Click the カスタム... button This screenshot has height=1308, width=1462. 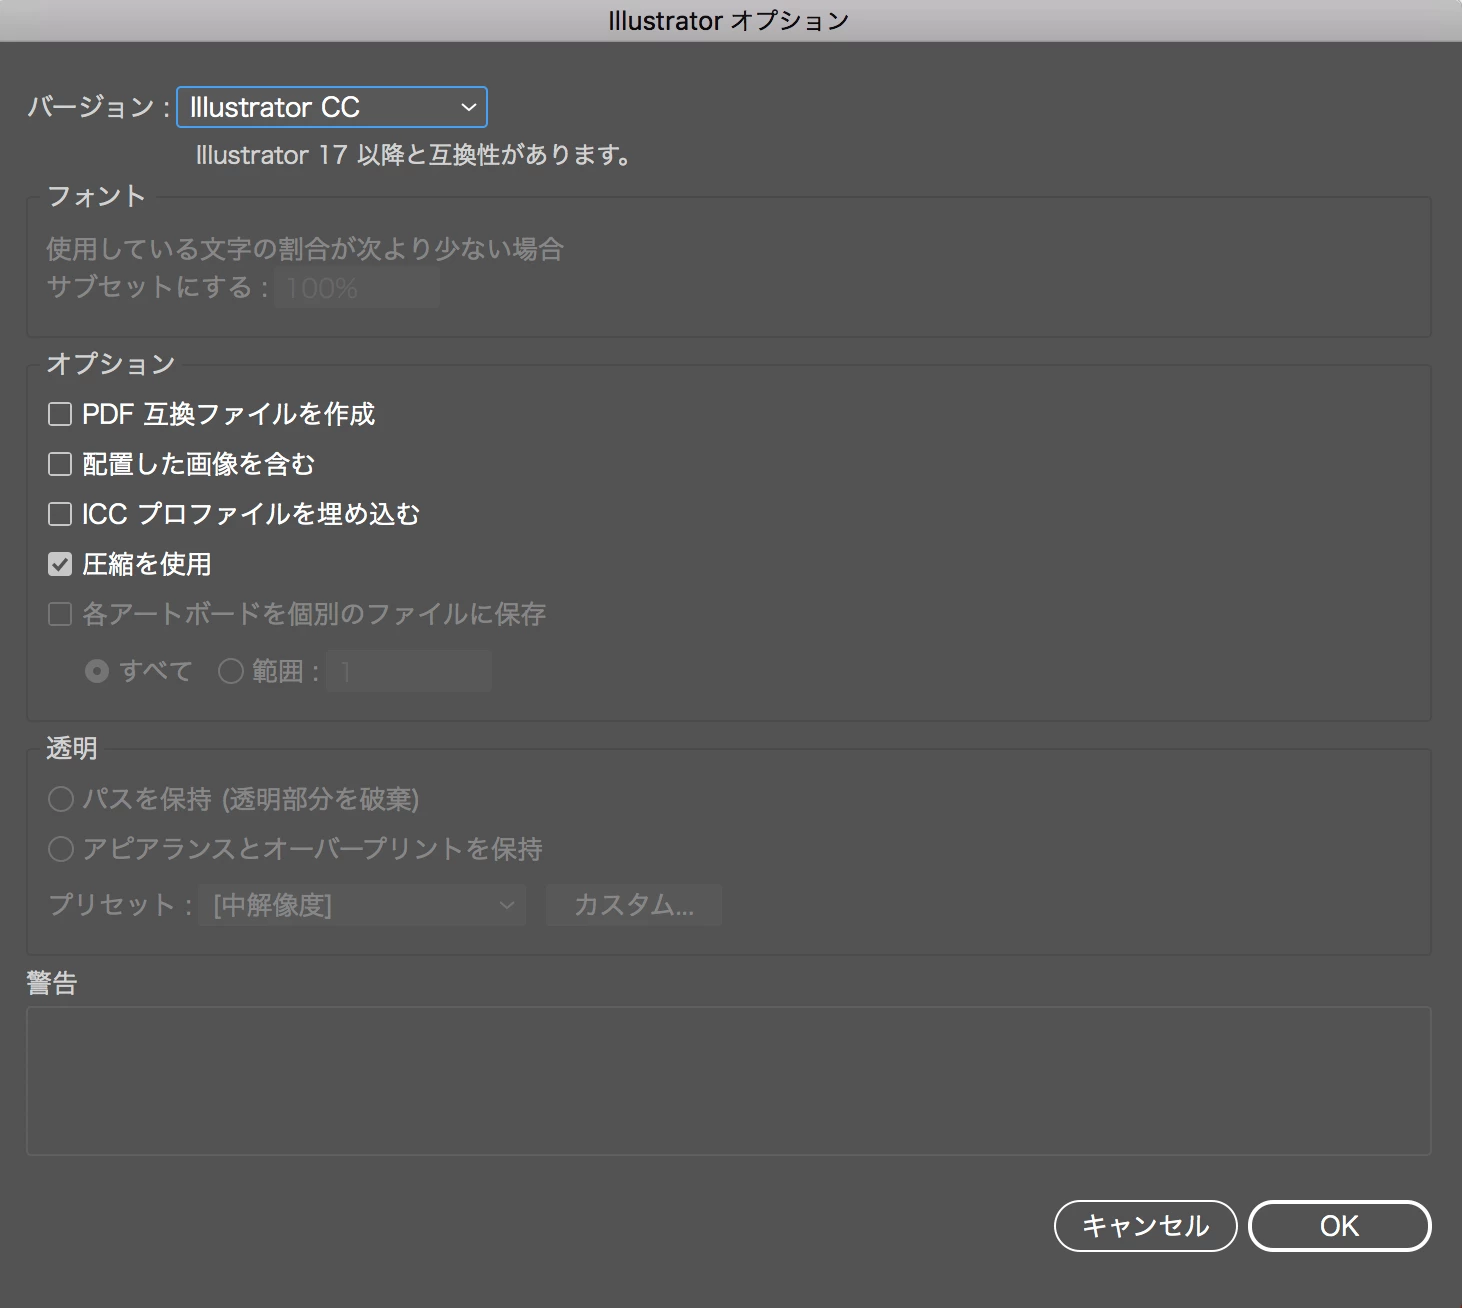pos(634,905)
